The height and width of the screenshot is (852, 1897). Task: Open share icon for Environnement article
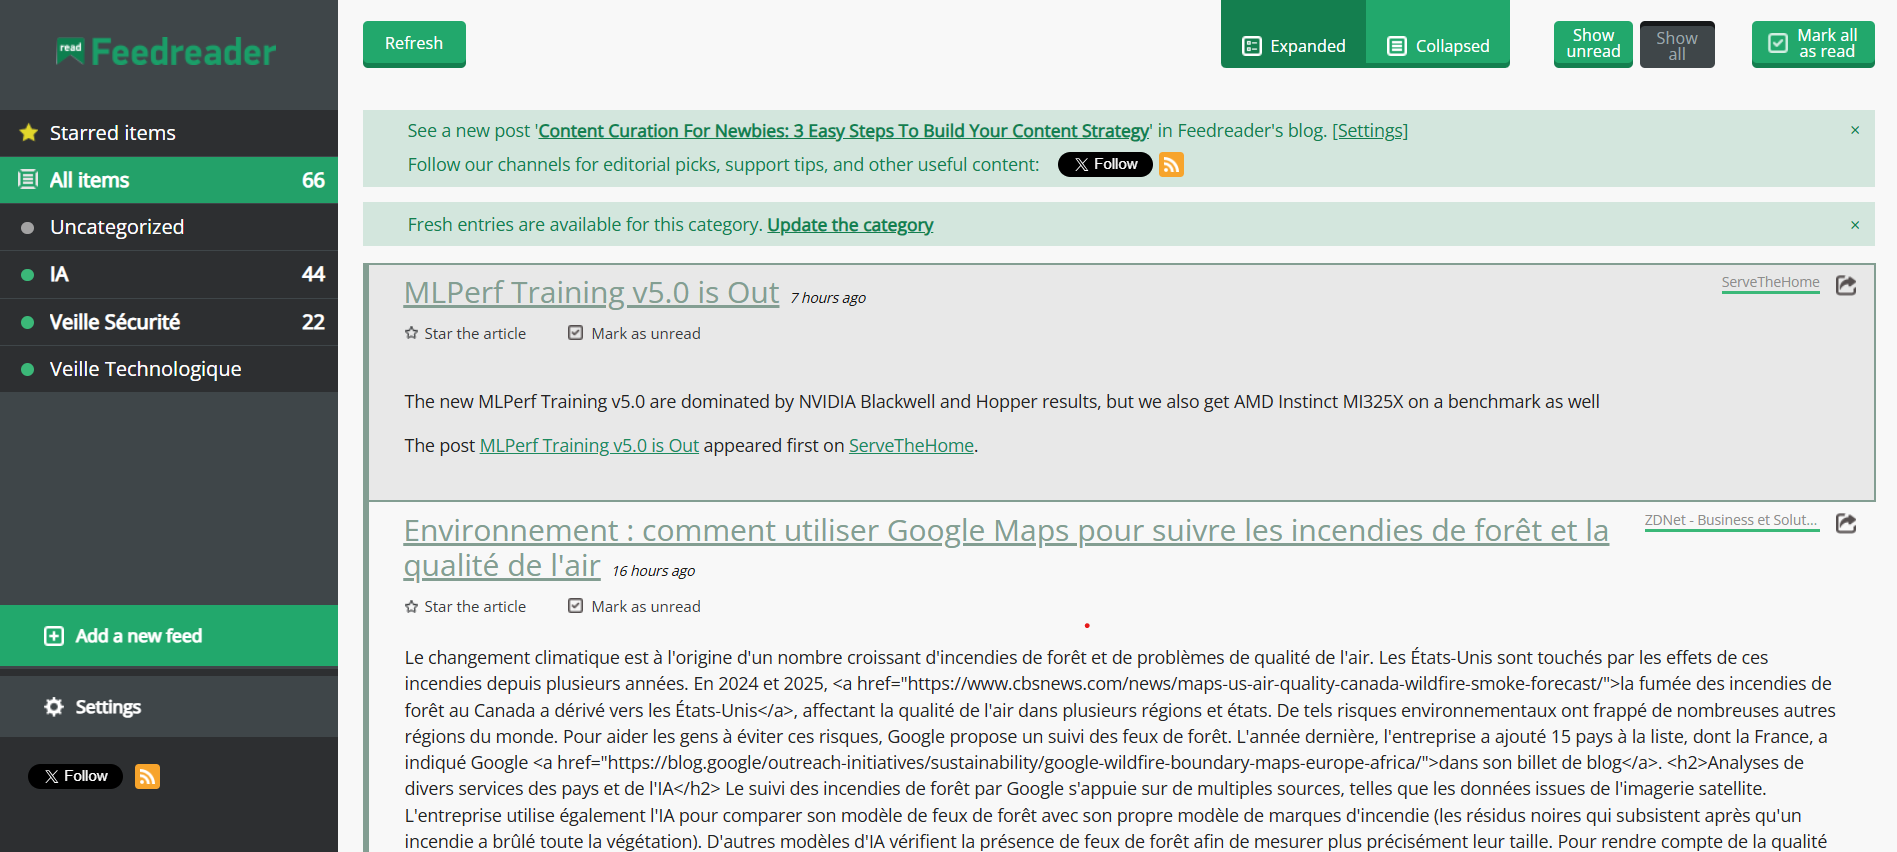[x=1846, y=523]
